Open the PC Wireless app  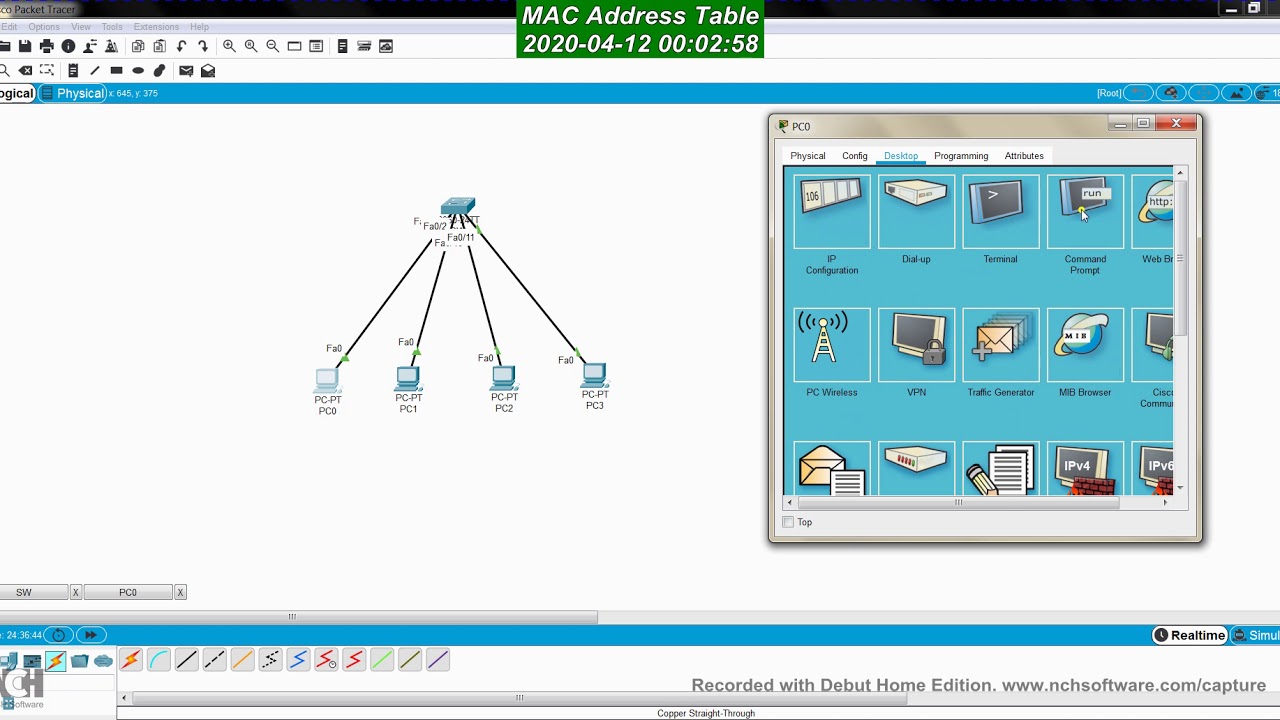pyautogui.click(x=832, y=346)
